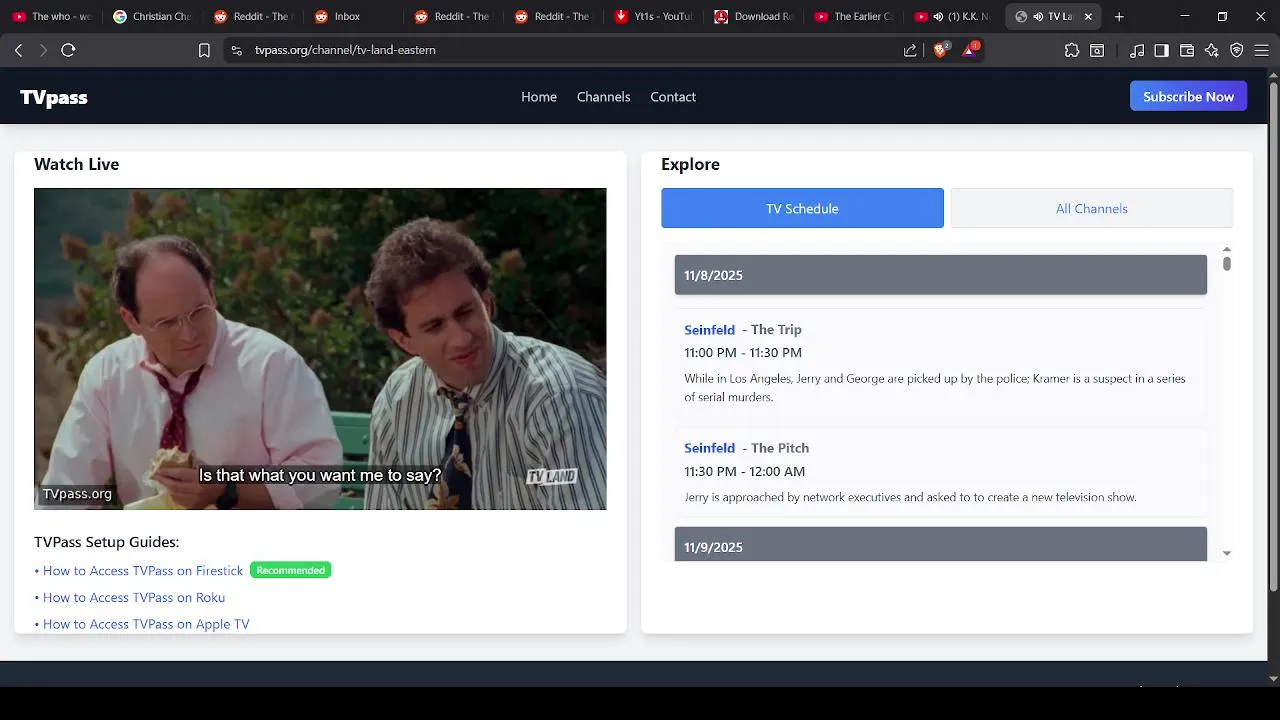Screen dimensions: 1280x720
Task: Open the Contact nav link
Action: click(x=673, y=97)
